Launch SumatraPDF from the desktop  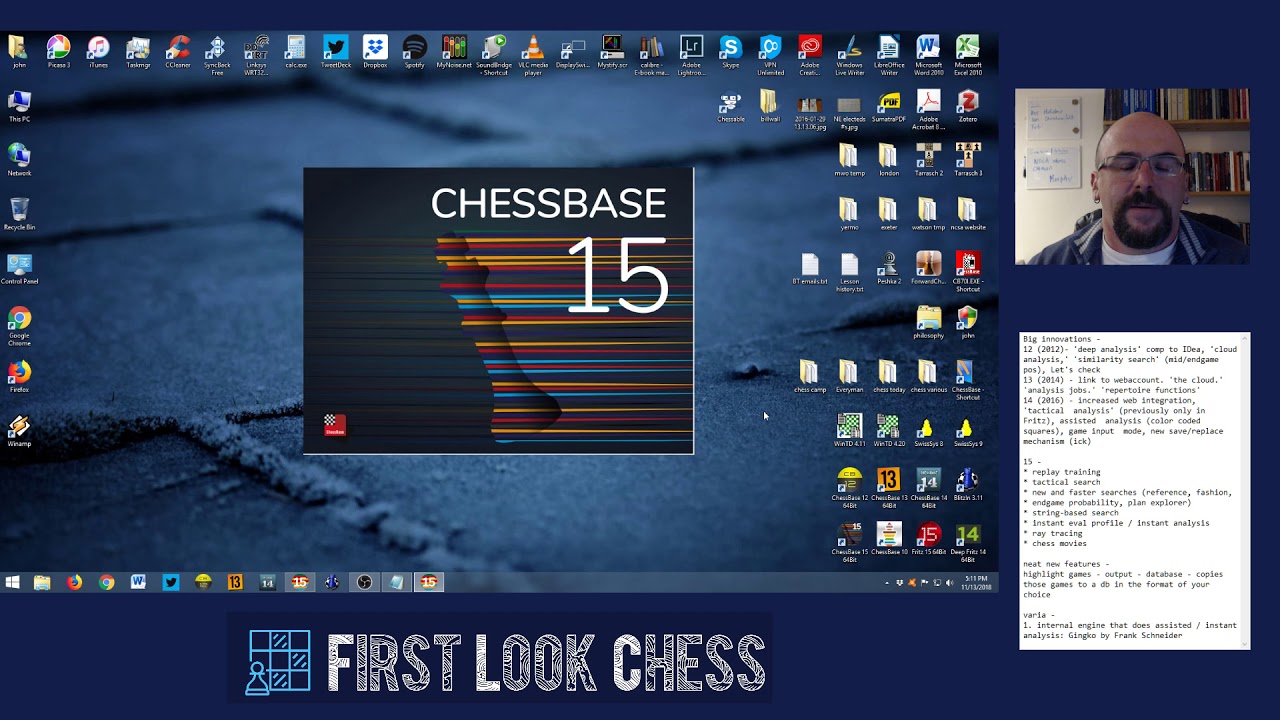tap(888, 107)
